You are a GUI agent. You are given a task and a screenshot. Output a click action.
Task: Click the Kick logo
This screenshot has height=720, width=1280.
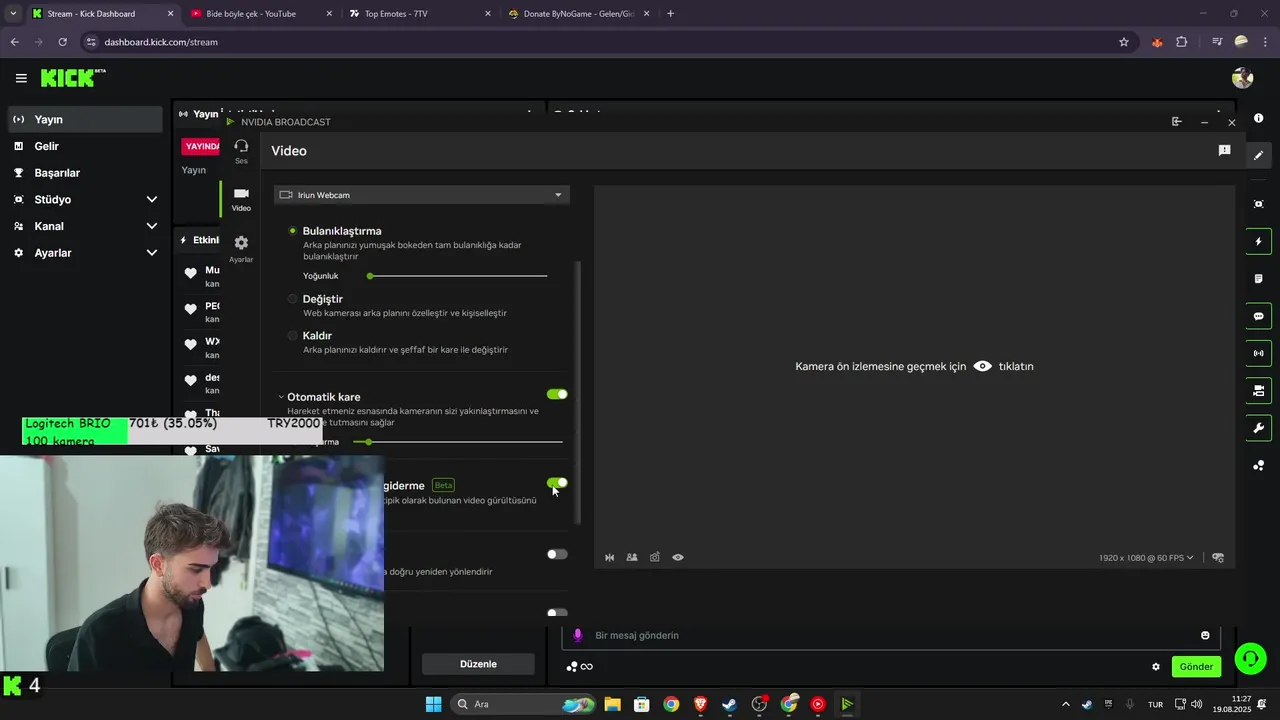[72, 77]
